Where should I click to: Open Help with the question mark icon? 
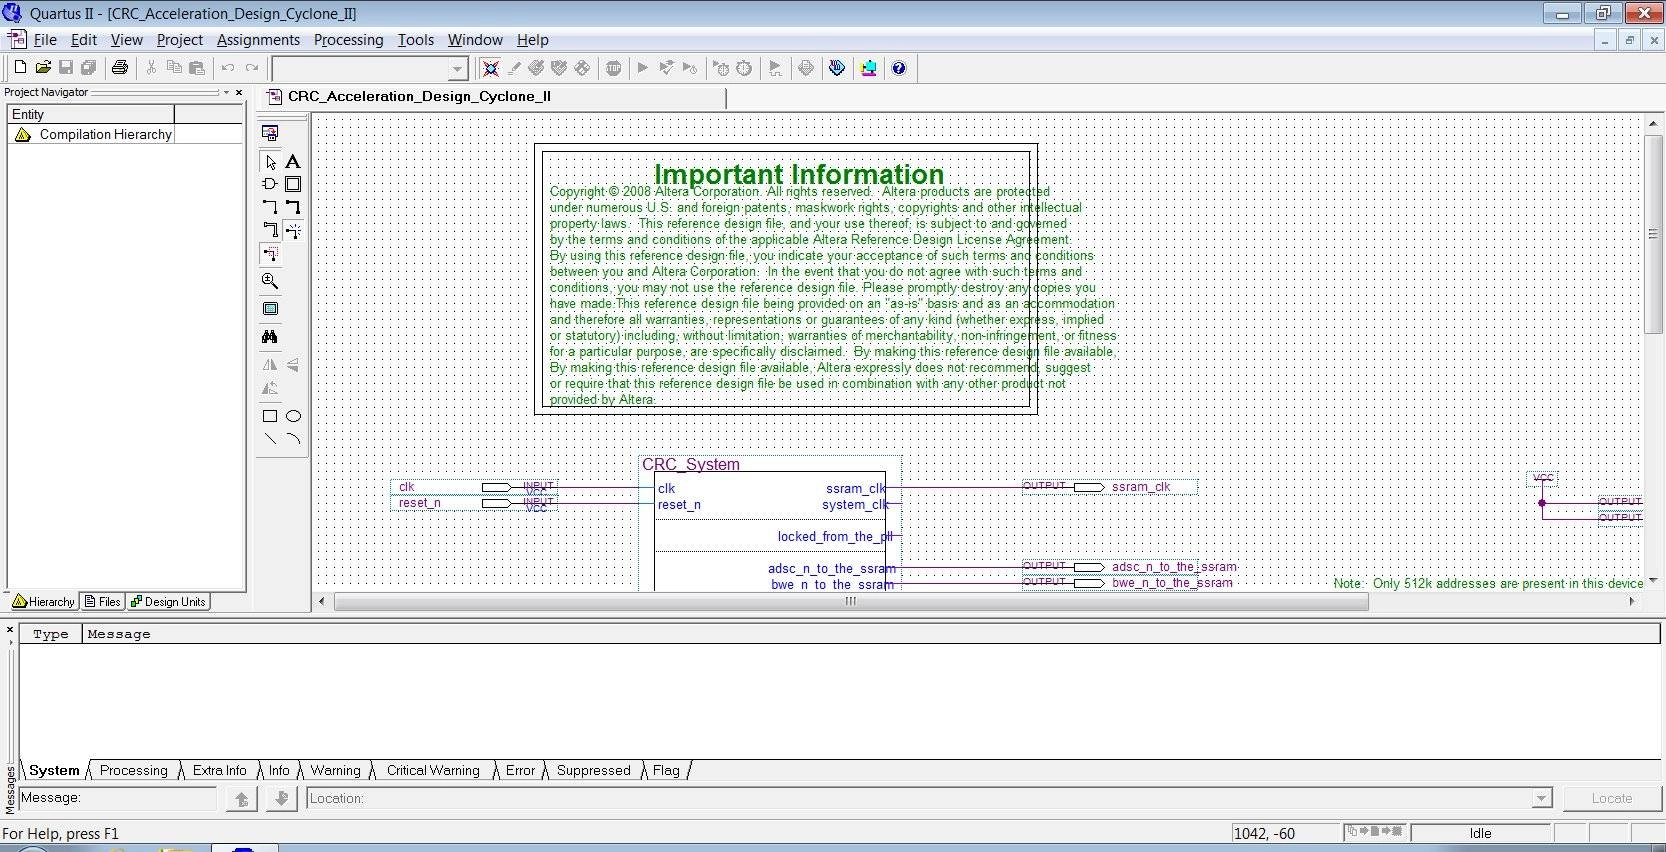pos(899,68)
